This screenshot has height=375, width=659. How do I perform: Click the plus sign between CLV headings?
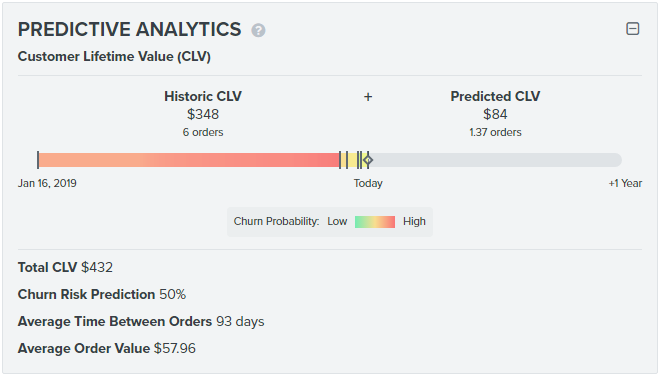[368, 97]
